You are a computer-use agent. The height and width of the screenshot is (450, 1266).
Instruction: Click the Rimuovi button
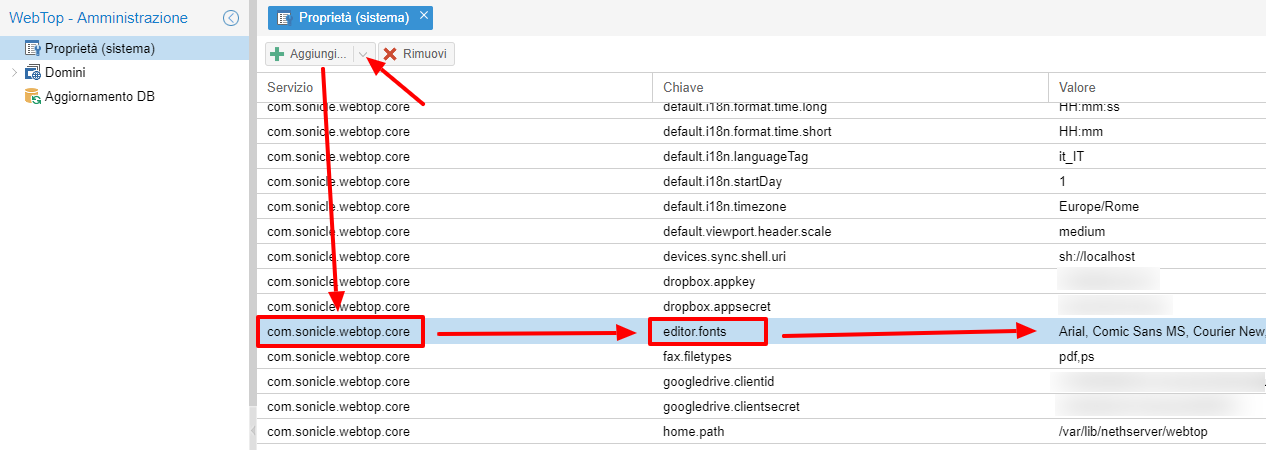coord(416,54)
